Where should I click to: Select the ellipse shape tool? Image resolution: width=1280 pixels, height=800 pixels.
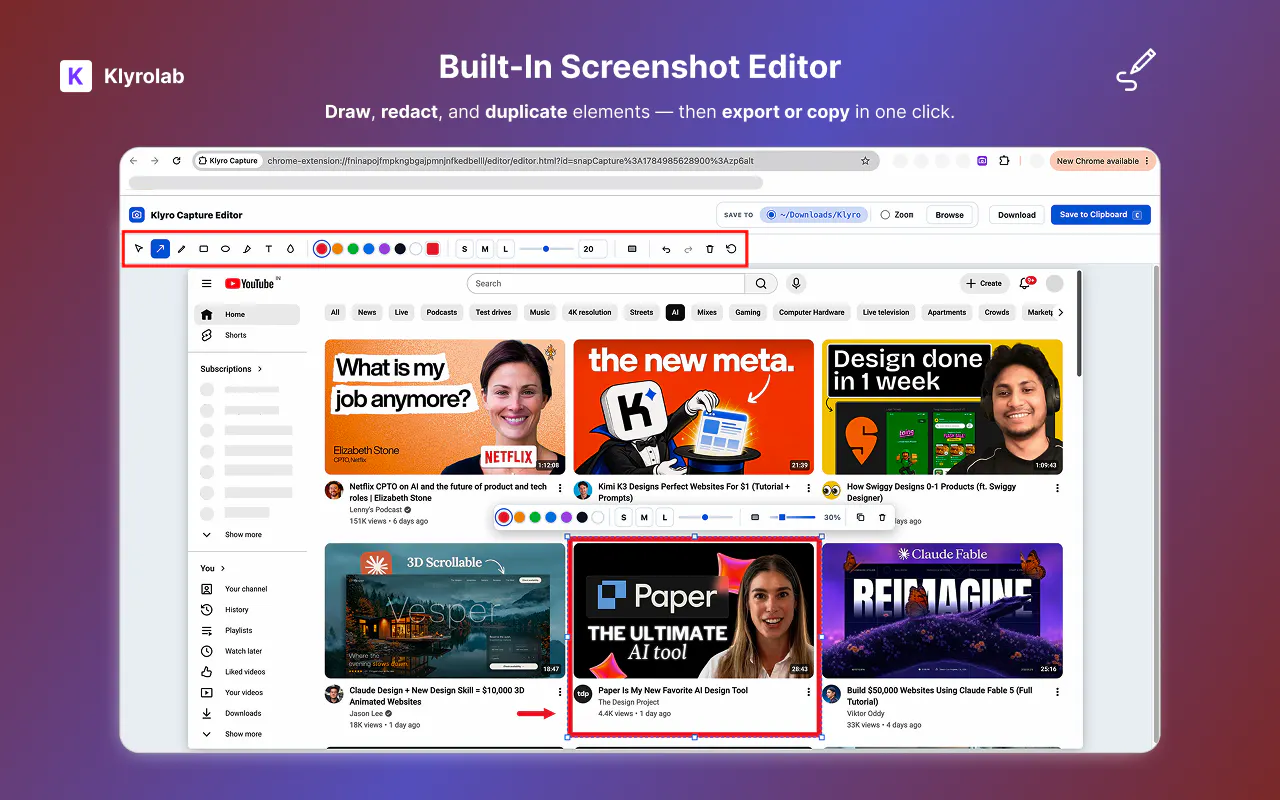pos(225,249)
